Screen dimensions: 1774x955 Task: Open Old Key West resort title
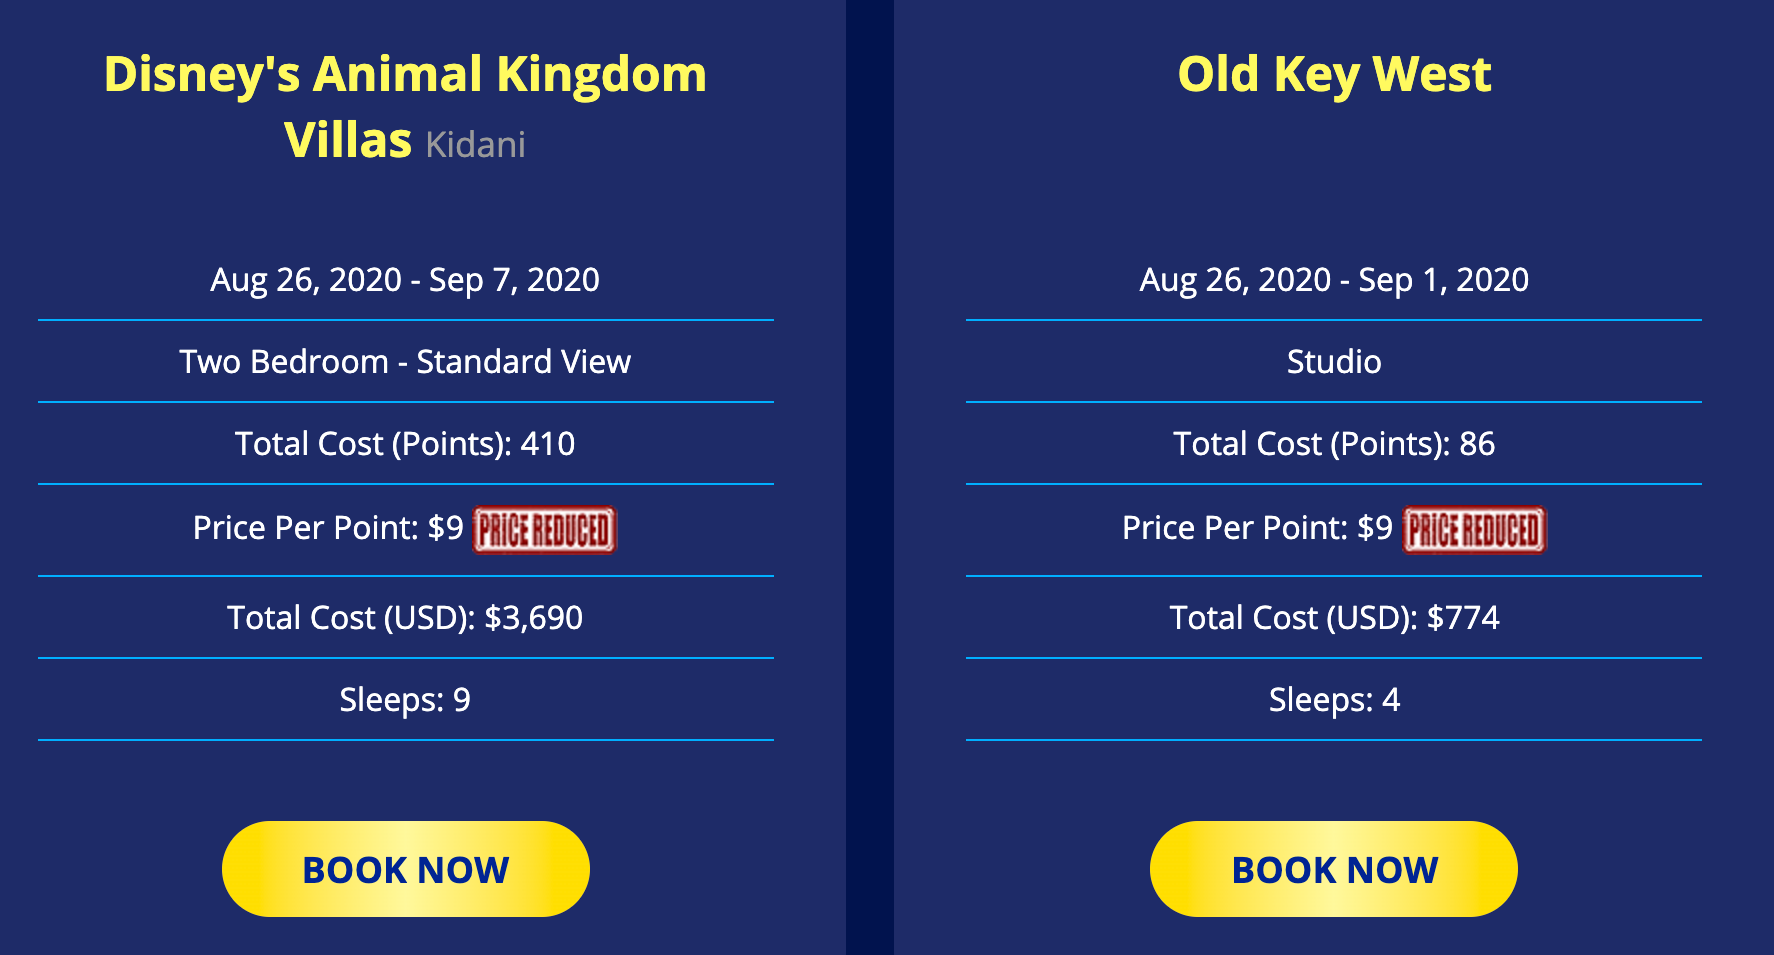(x=1334, y=74)
